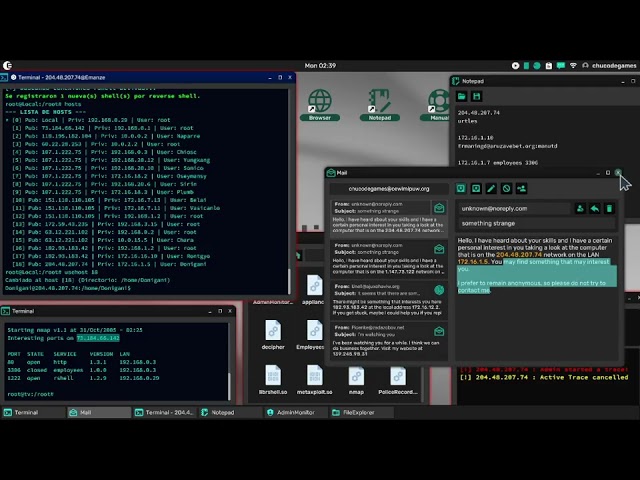Delete the opened mail with trash icon
Screen dimensions: 640x480
(609, 209)
